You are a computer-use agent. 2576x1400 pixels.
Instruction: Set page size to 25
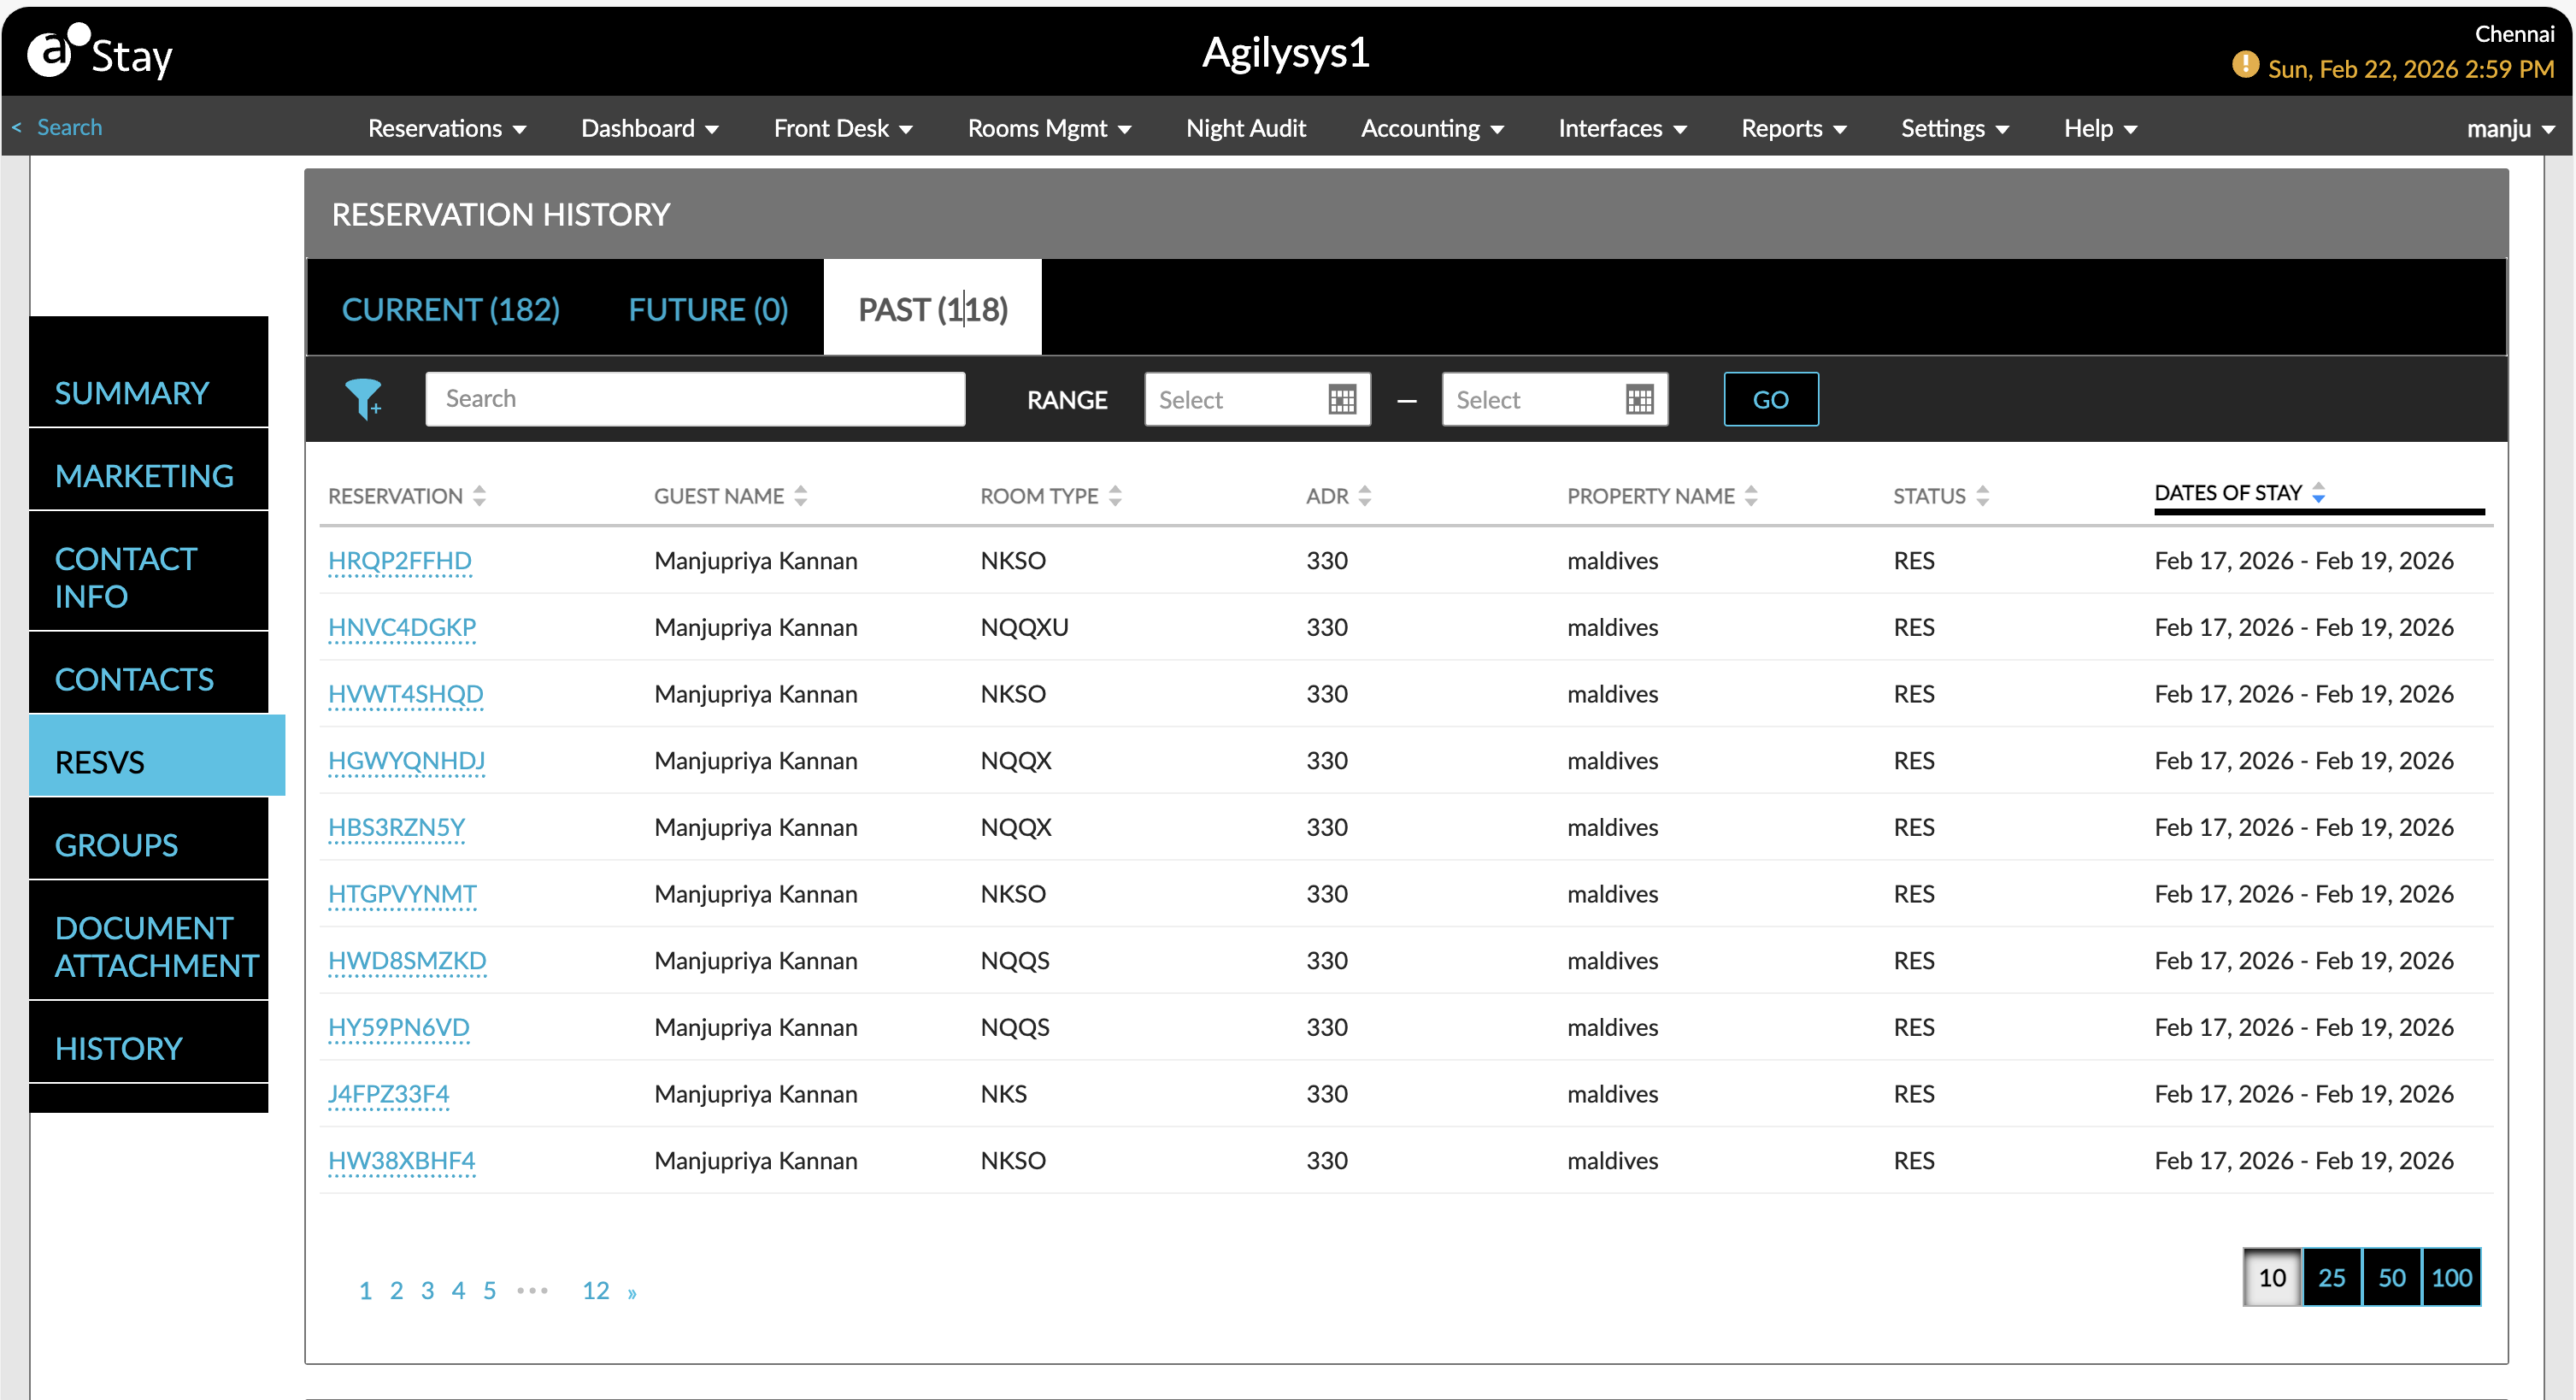(2331, 1277)
